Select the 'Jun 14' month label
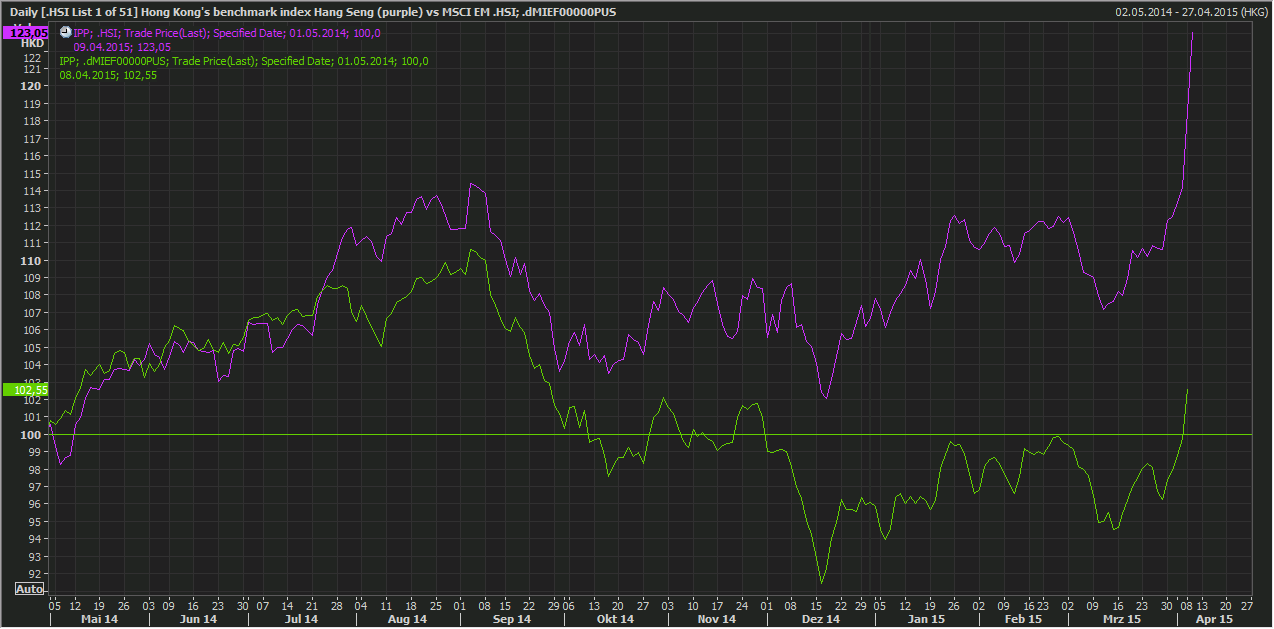The height and width of the screenshot is (629, 1274). pos(200,619)
